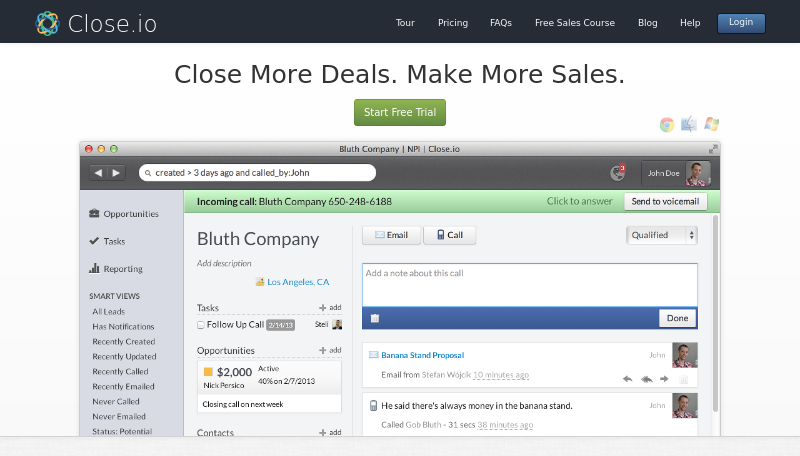Click Add description text
The image size is (800, 456).
pos(224,263)
